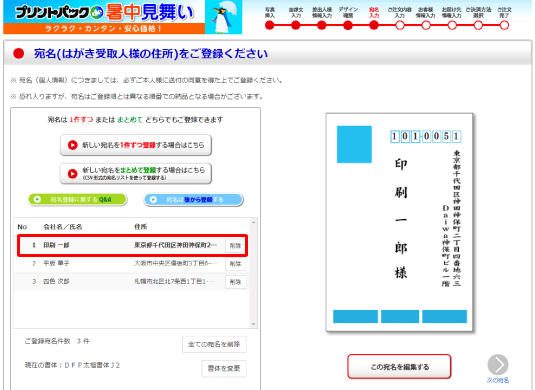Select address row 1 印刷 一郎
This screenshot has height=390, width=535.
click(x=132, y=245)
